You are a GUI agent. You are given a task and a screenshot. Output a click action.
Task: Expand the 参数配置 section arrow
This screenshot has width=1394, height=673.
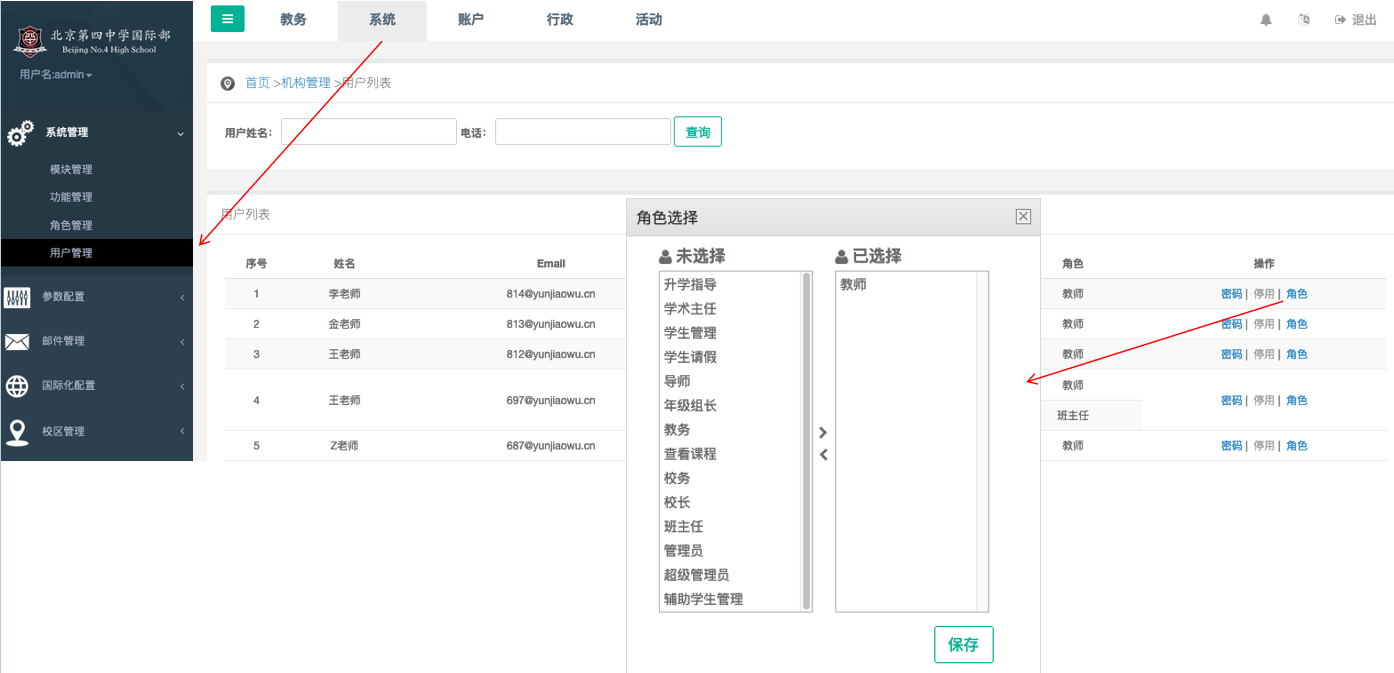[x=182, y=298]
